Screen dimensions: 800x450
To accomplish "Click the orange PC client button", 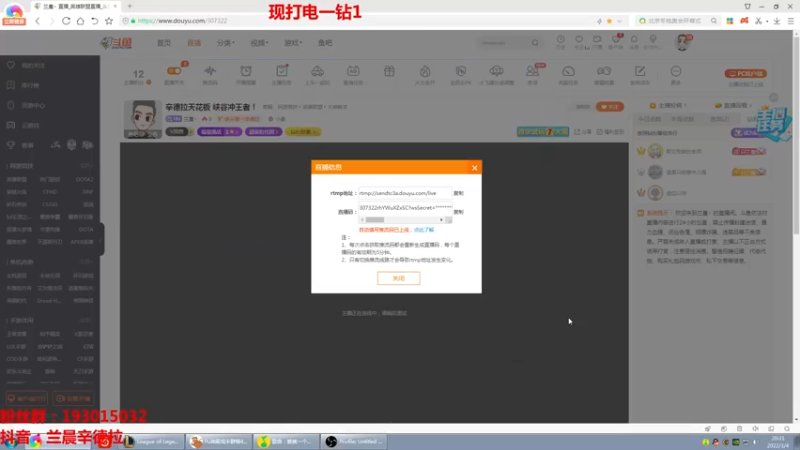I will pyautogui.click(x=745, y=73).
